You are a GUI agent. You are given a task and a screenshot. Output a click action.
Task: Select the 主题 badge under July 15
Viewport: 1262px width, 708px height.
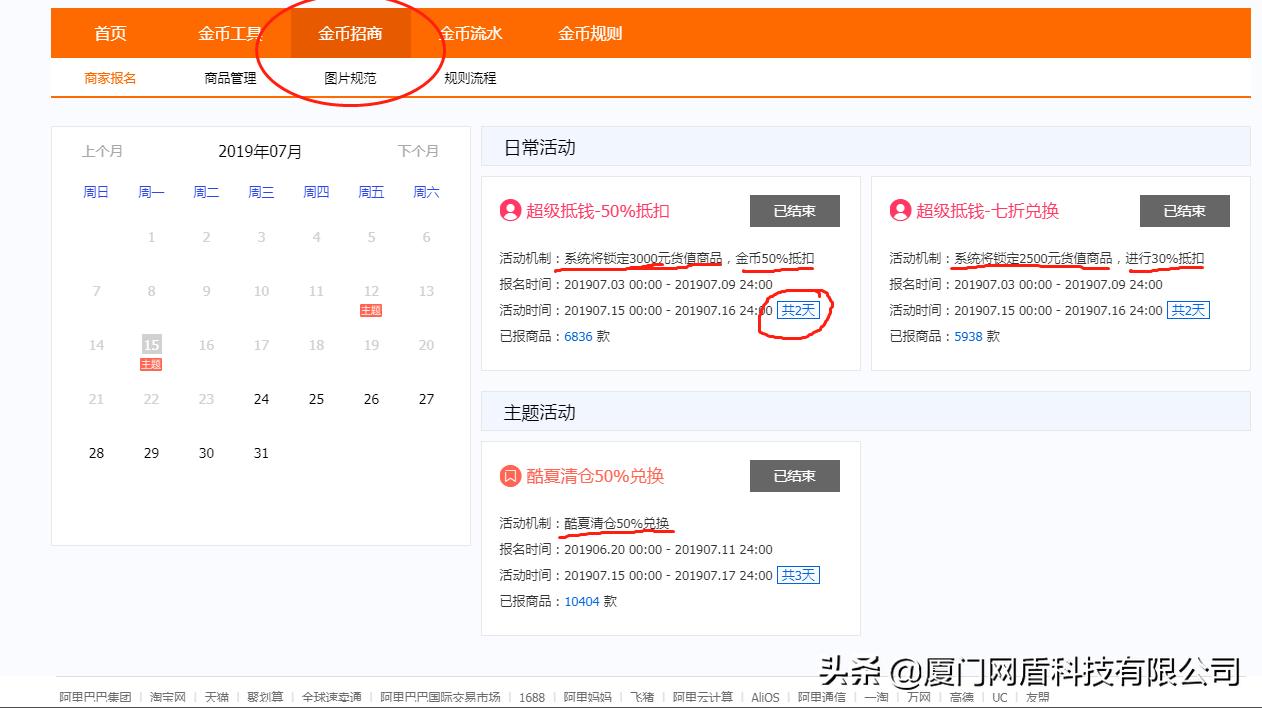(150, 364)
